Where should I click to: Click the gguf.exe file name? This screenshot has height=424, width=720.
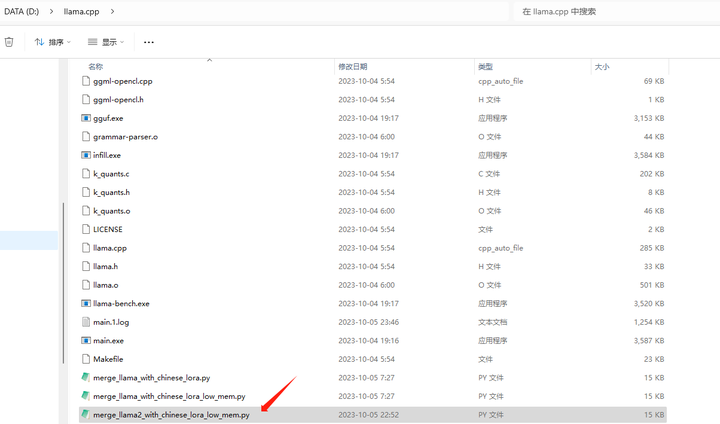click(108, 119)
